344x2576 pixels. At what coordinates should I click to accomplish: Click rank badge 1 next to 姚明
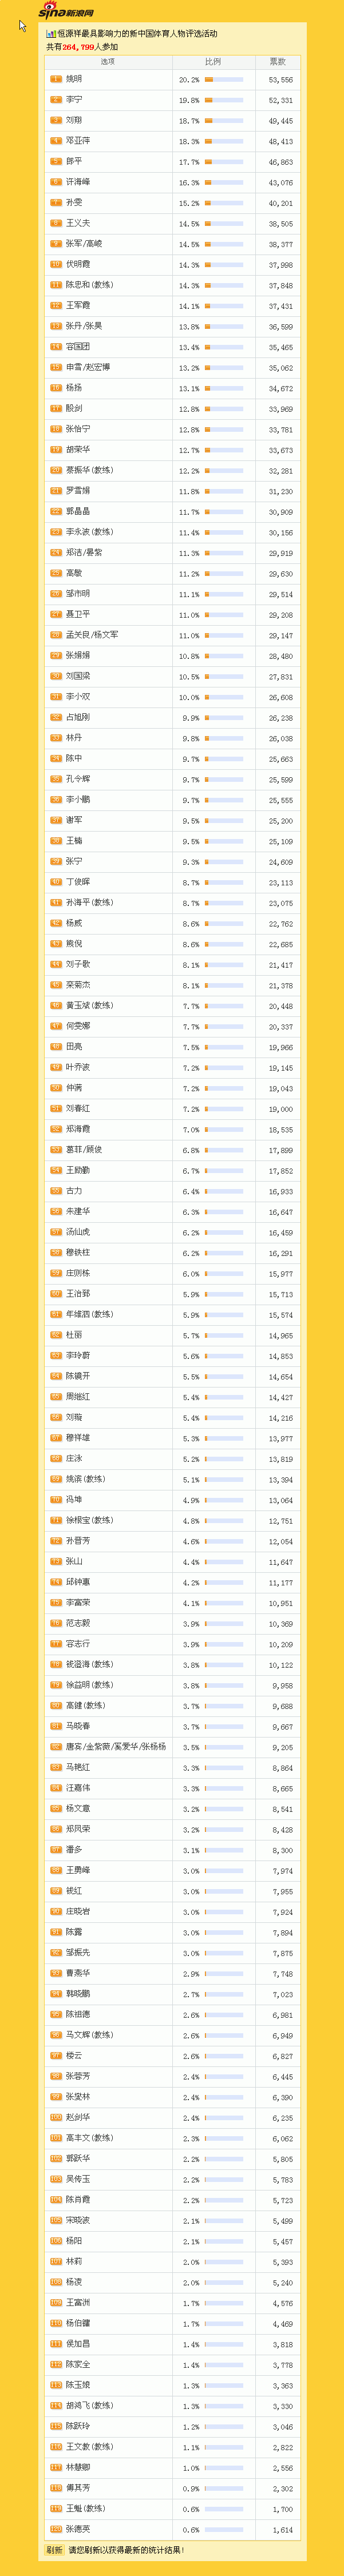click(56, 79)
